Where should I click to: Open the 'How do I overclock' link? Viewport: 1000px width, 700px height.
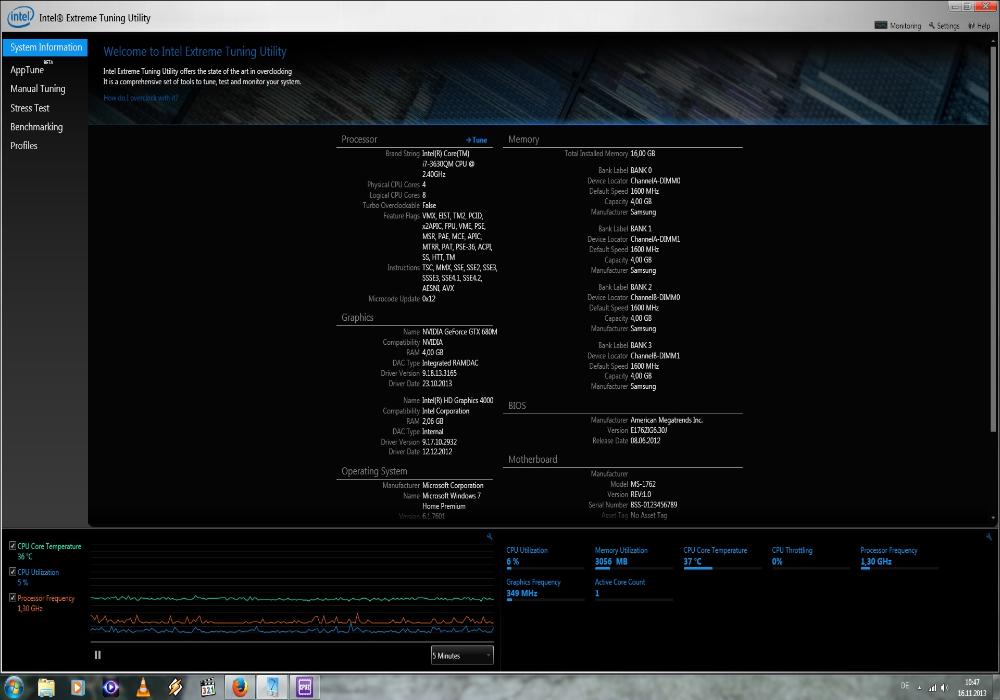click(141, 98)
